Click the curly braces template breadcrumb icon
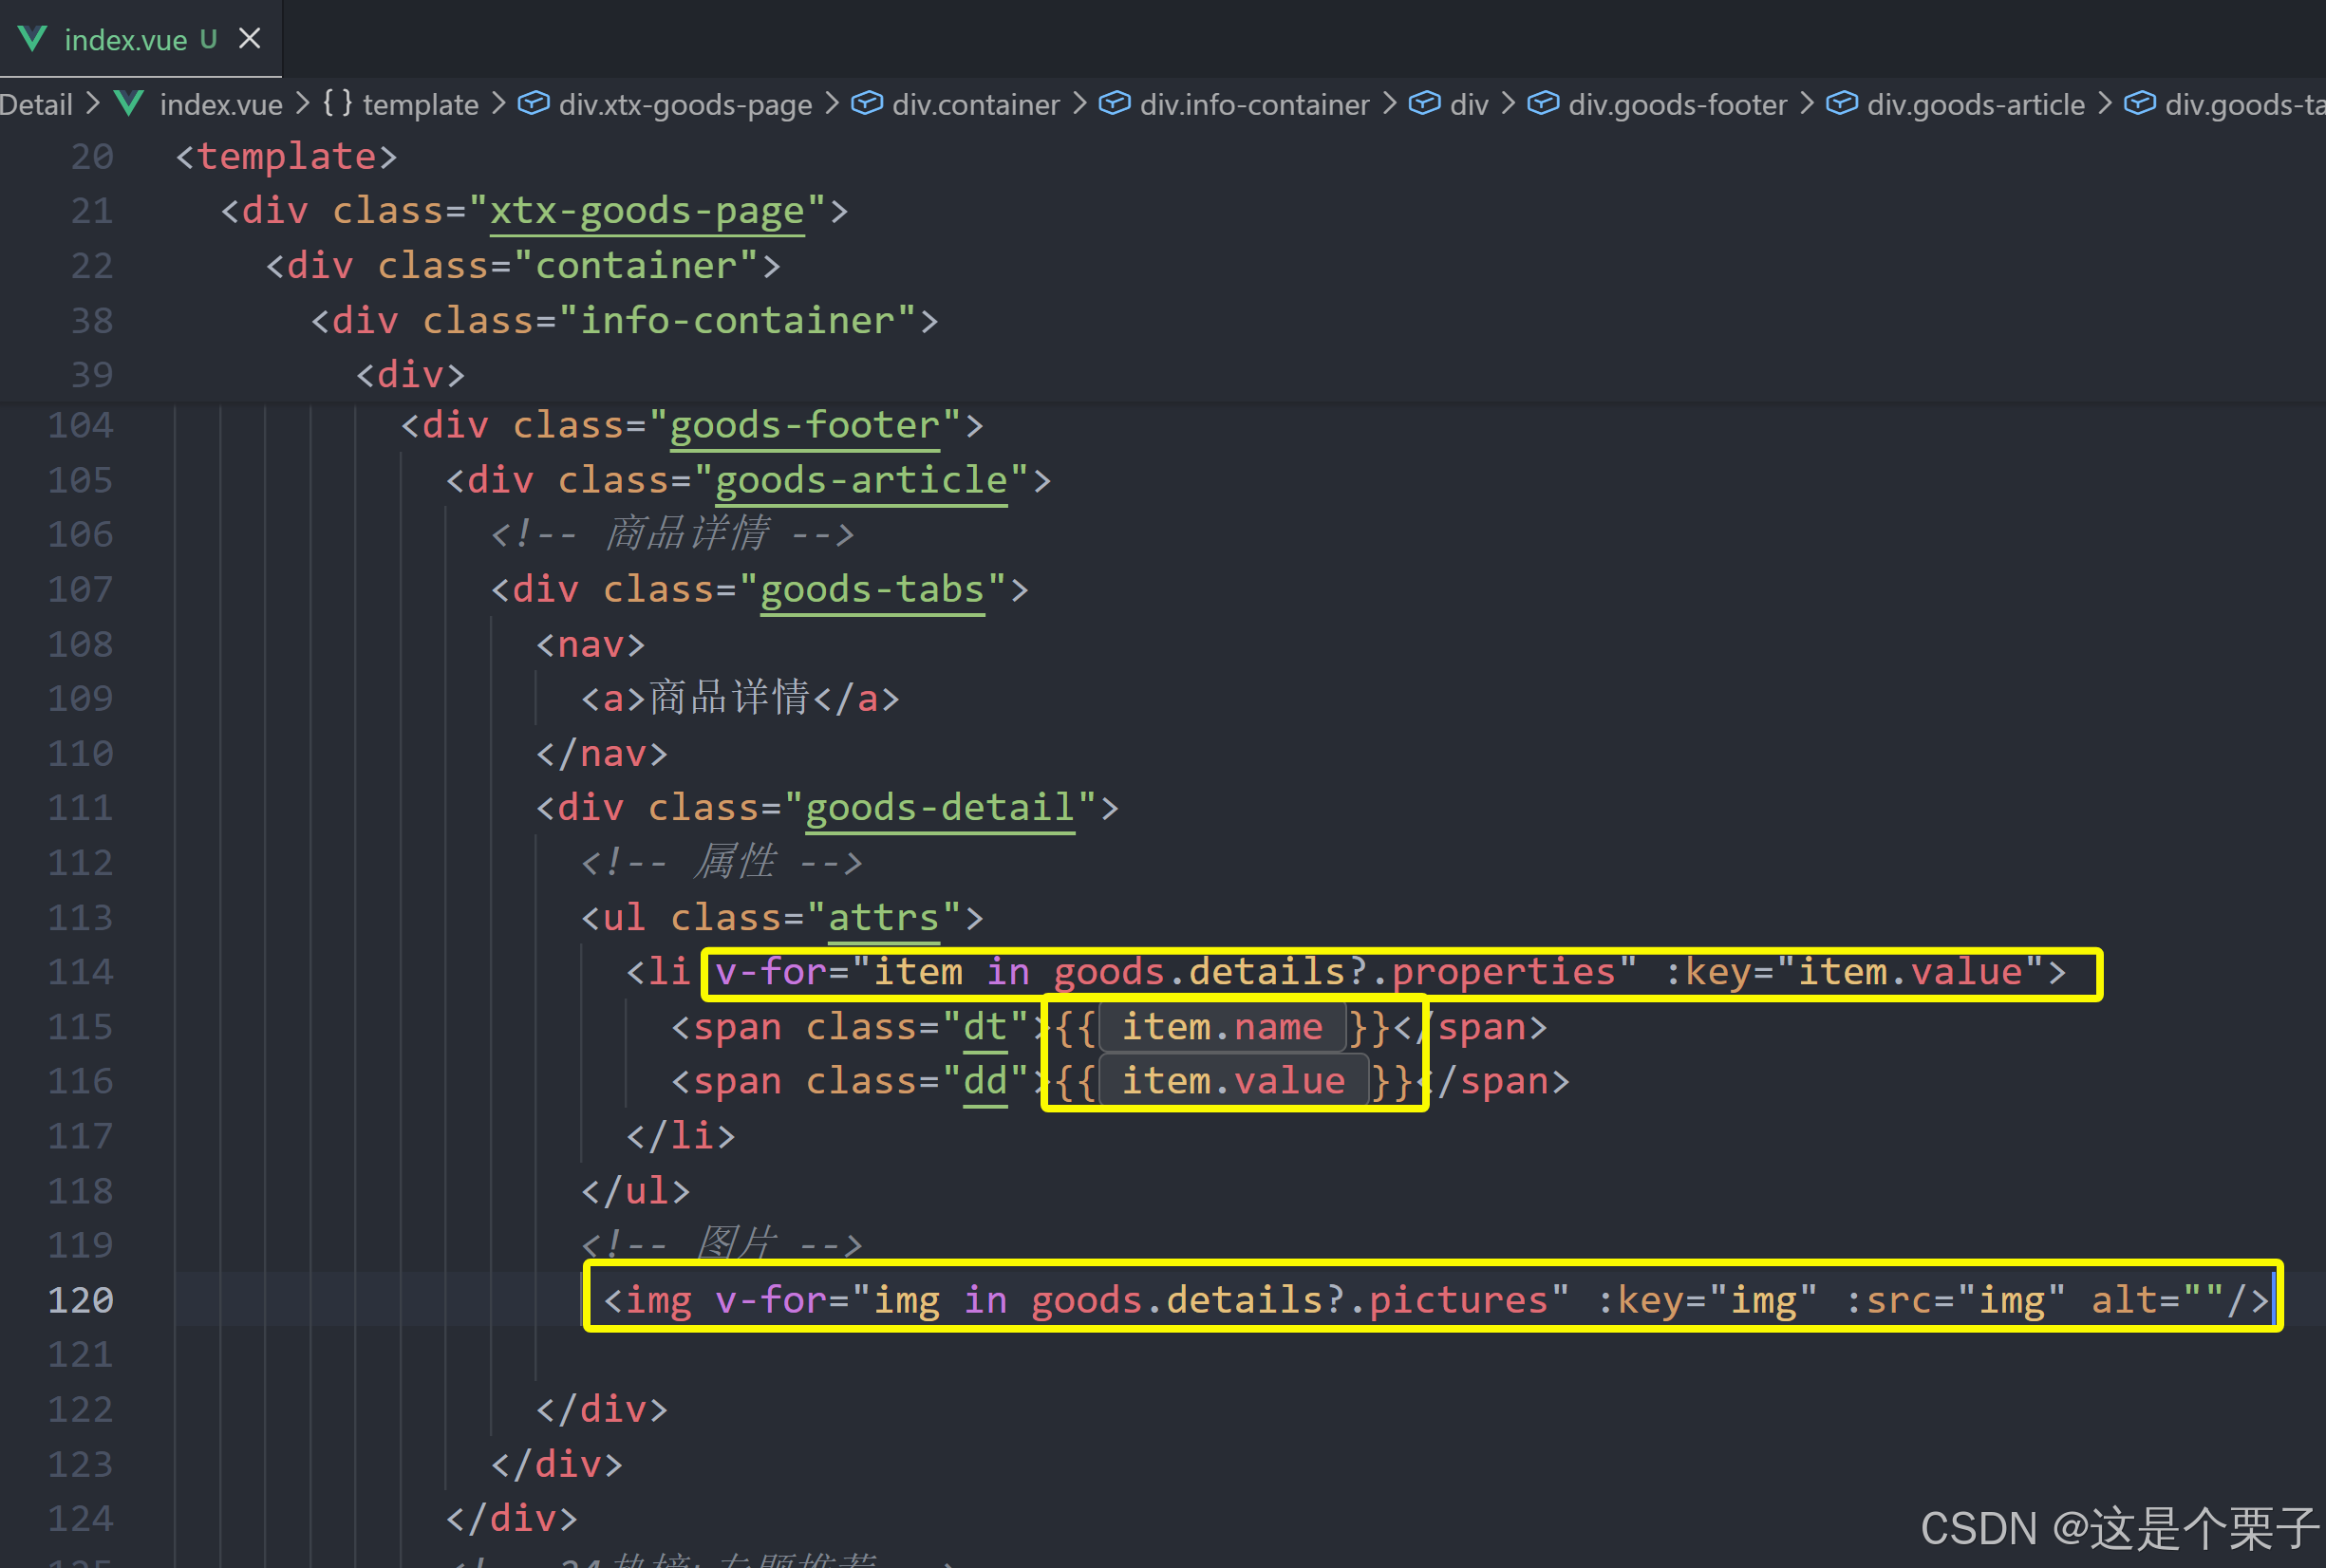The height and width of the screenshot is (1568, 2326). (x=338, y=103)
